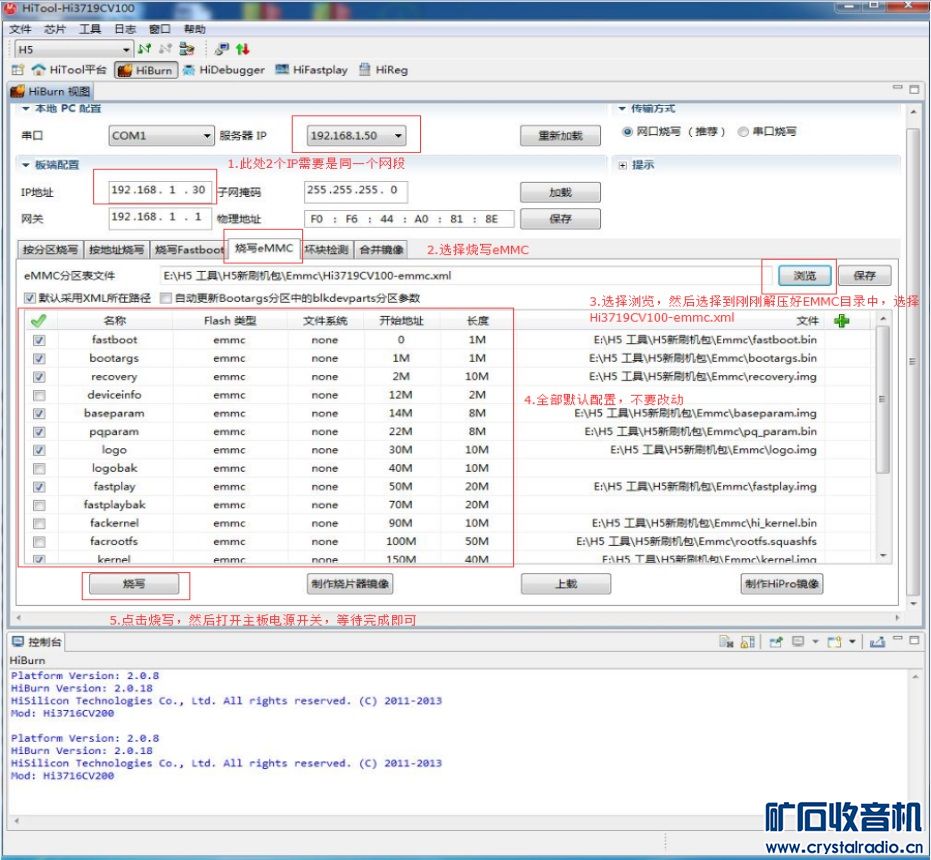
Task: Expand the 提示 section
Action: click(x=622, y=165)
